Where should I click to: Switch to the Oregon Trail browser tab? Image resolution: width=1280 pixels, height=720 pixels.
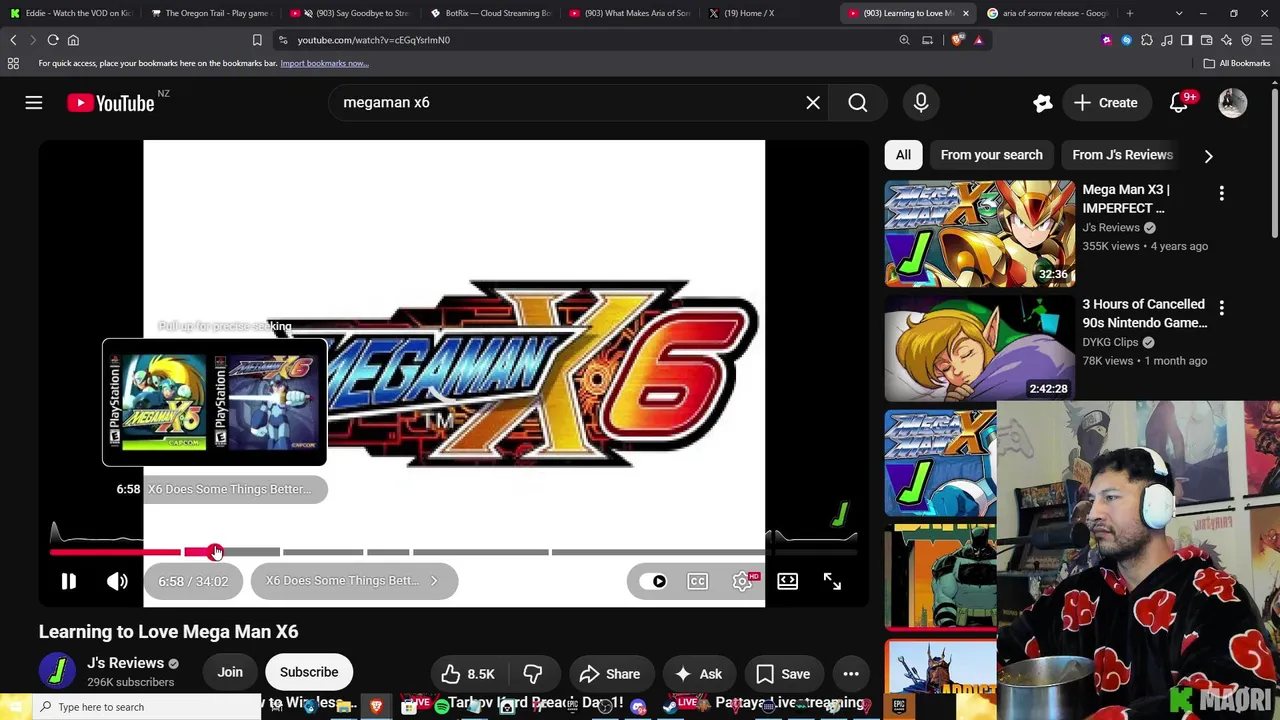210,13
